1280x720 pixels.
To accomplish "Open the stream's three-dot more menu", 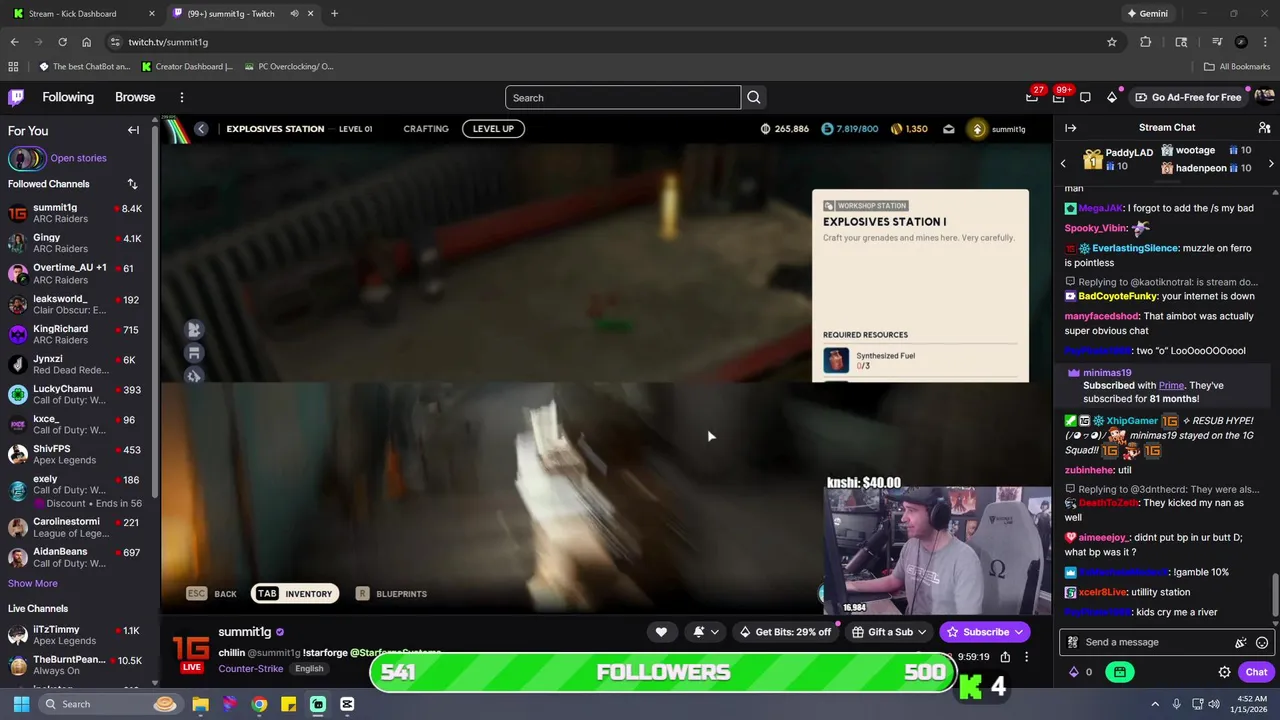I will click(x=1026, y=657).
